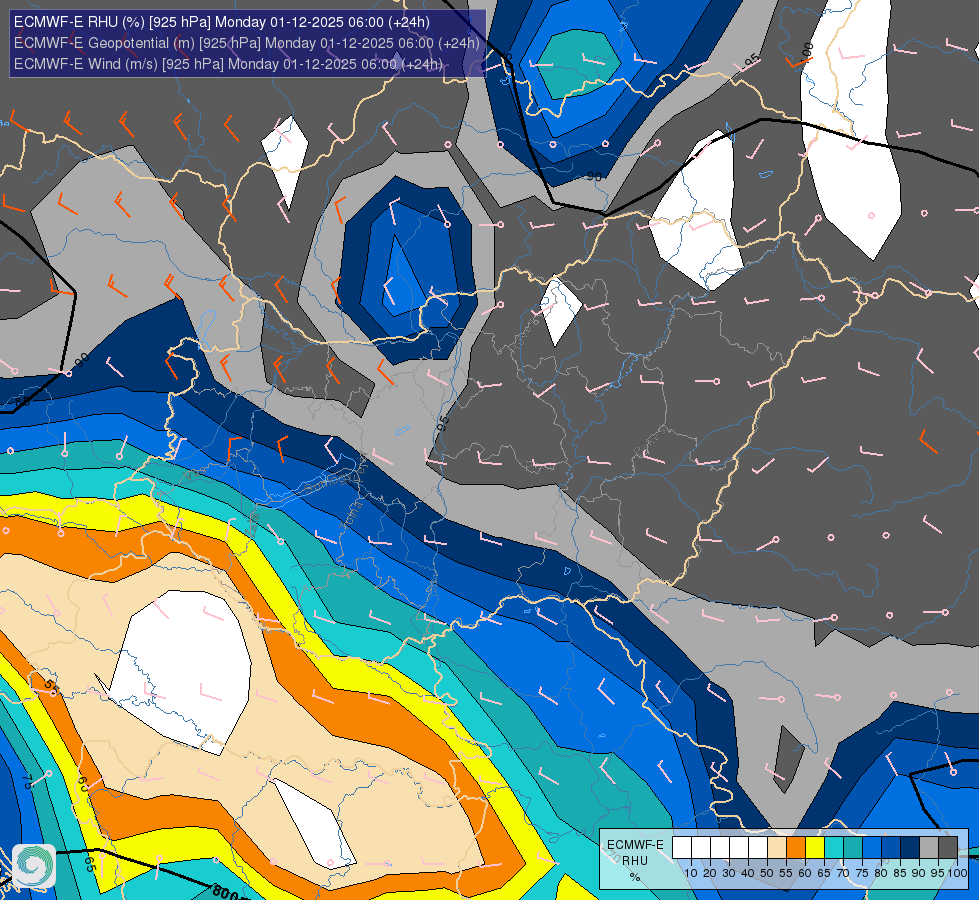
Task: Pick the orange 55-60% humidity swatch
Action: click(795, 848)
